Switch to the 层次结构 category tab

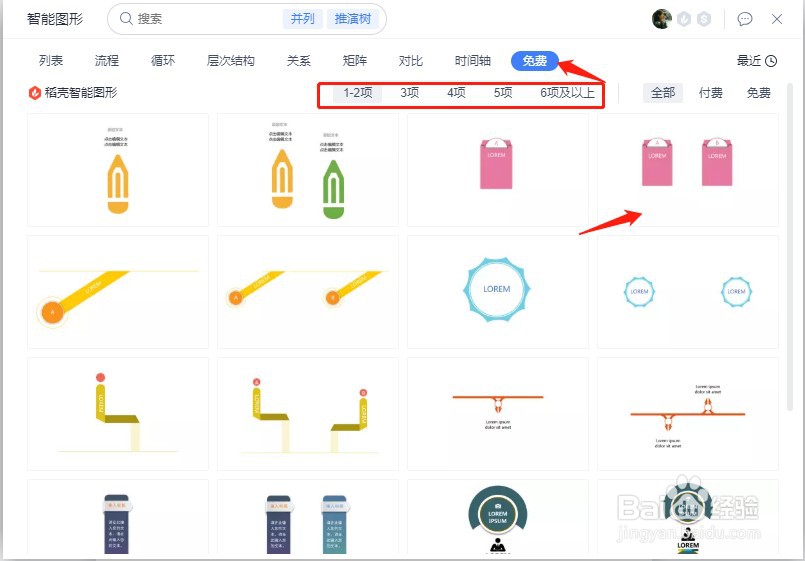coord(231,61)
